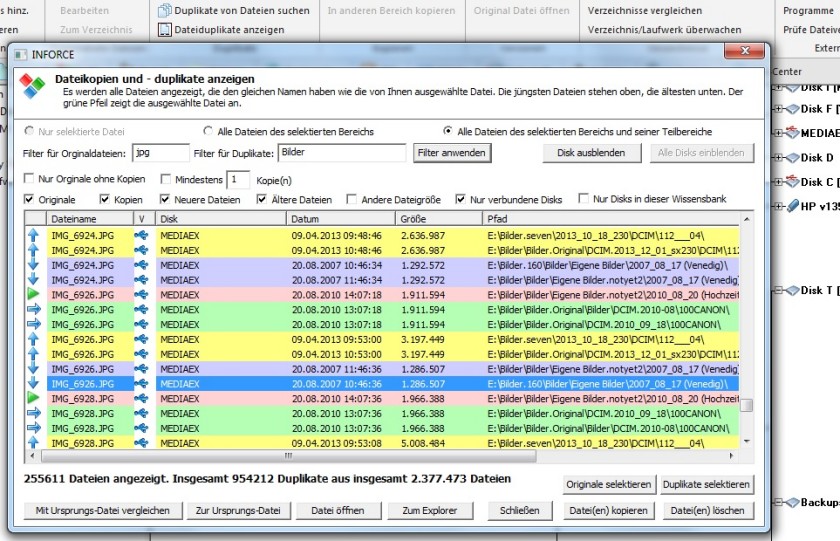This screenshot has height=541, width=840.
Task: Click the Disk D drive icon in tree
Action: pyautogui.click(x=792, y=157)
